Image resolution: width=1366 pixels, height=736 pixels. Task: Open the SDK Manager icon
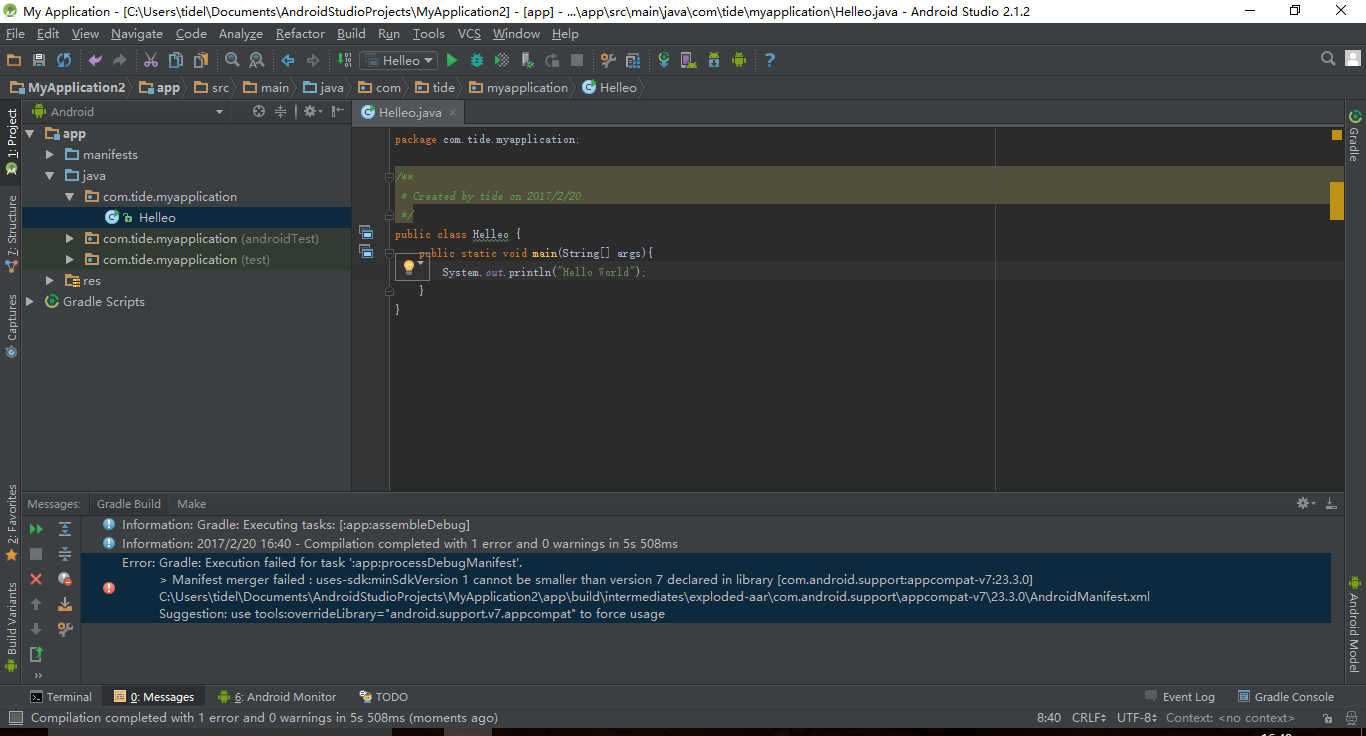pos(714,60)
